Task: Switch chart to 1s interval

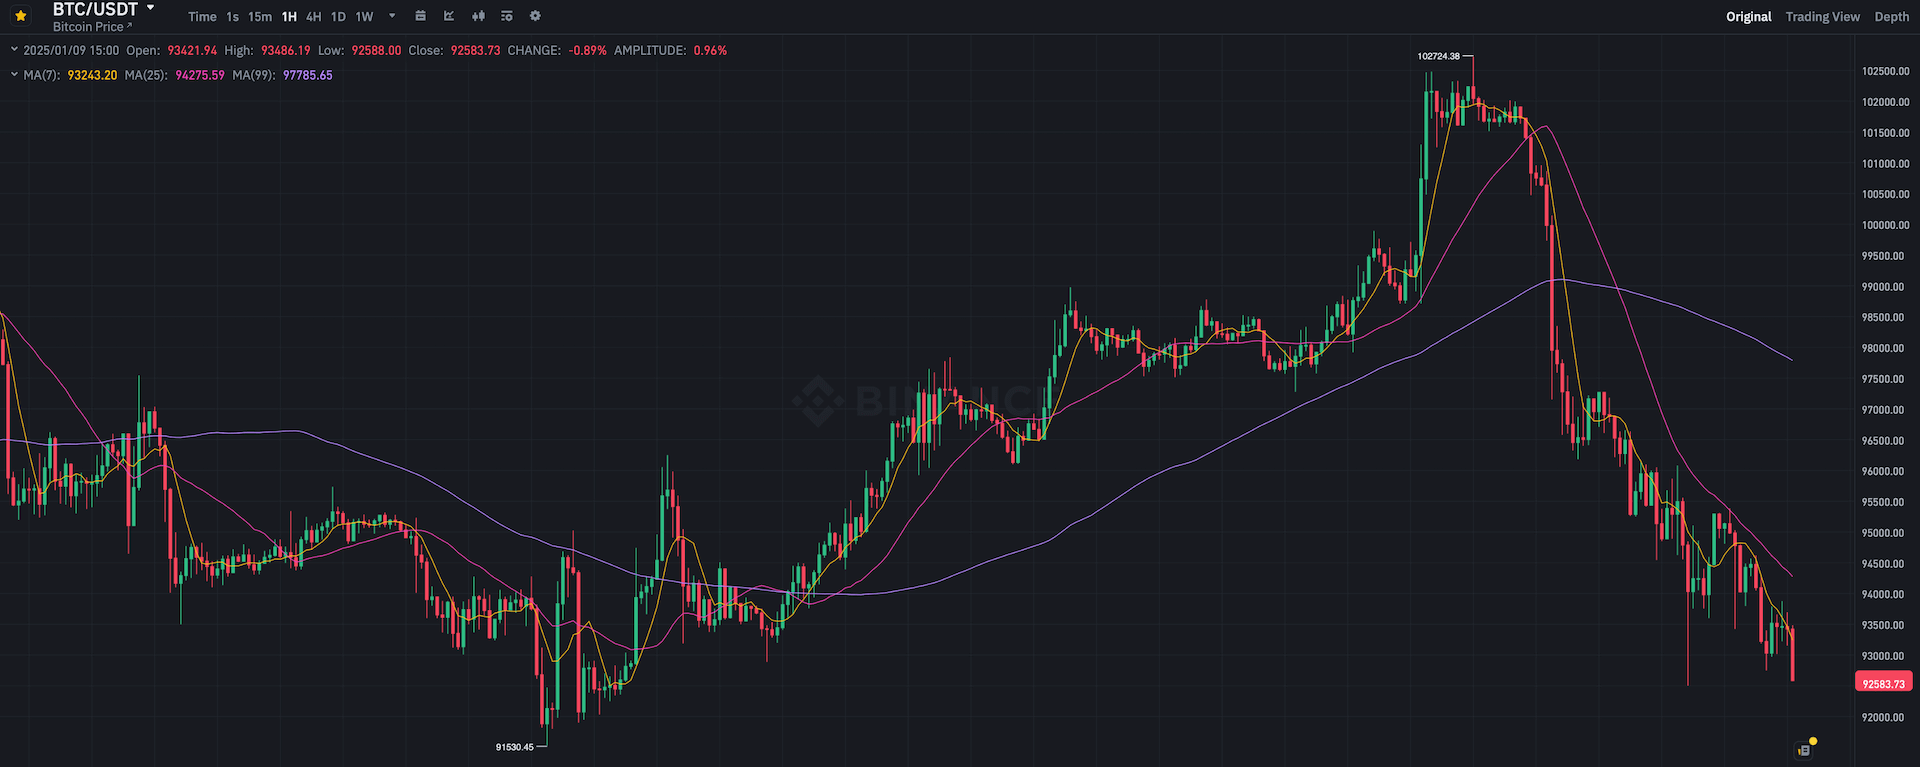Action: [x=232, y=17]
